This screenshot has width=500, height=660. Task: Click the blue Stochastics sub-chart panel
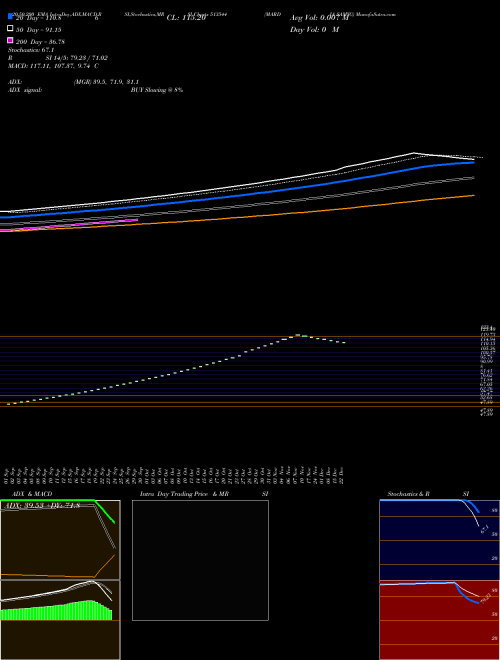click(x=439, y=540)
